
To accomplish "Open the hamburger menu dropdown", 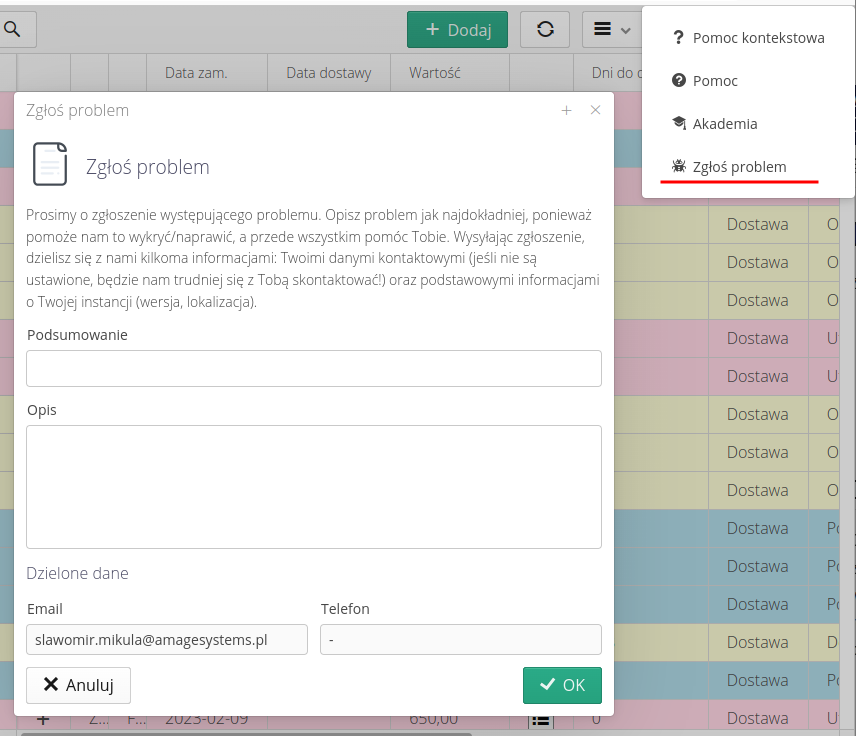I will pyautogui.click(x=611, y=30).
